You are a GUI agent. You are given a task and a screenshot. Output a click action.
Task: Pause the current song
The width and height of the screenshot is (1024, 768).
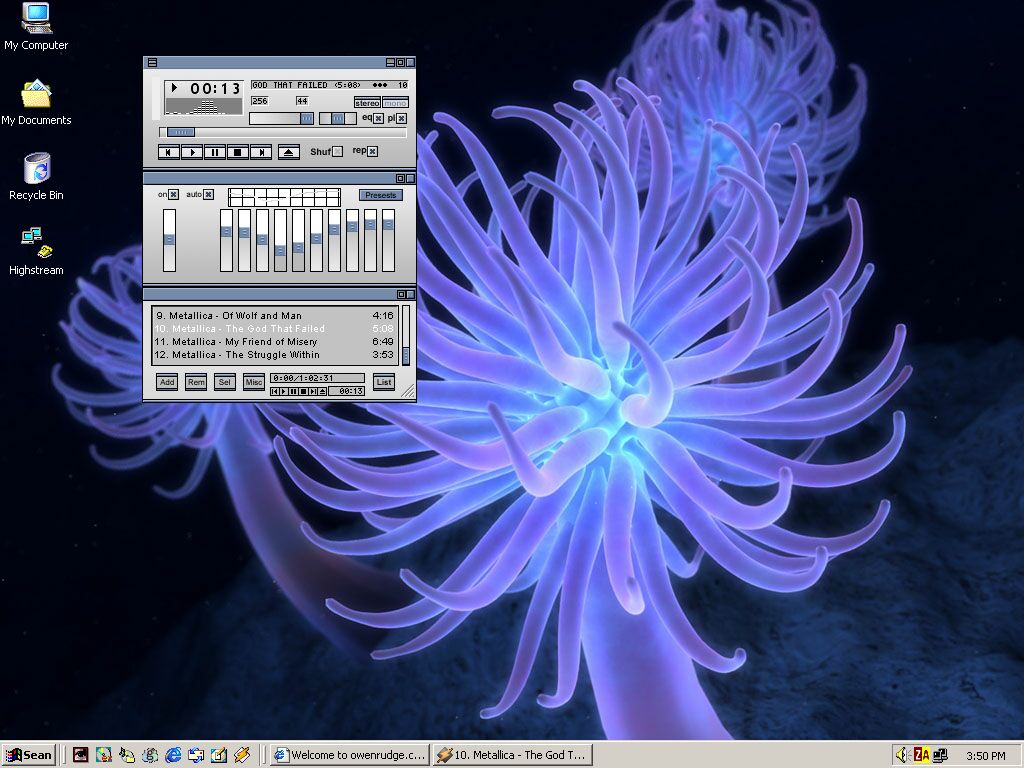click(x=215, y=152)
